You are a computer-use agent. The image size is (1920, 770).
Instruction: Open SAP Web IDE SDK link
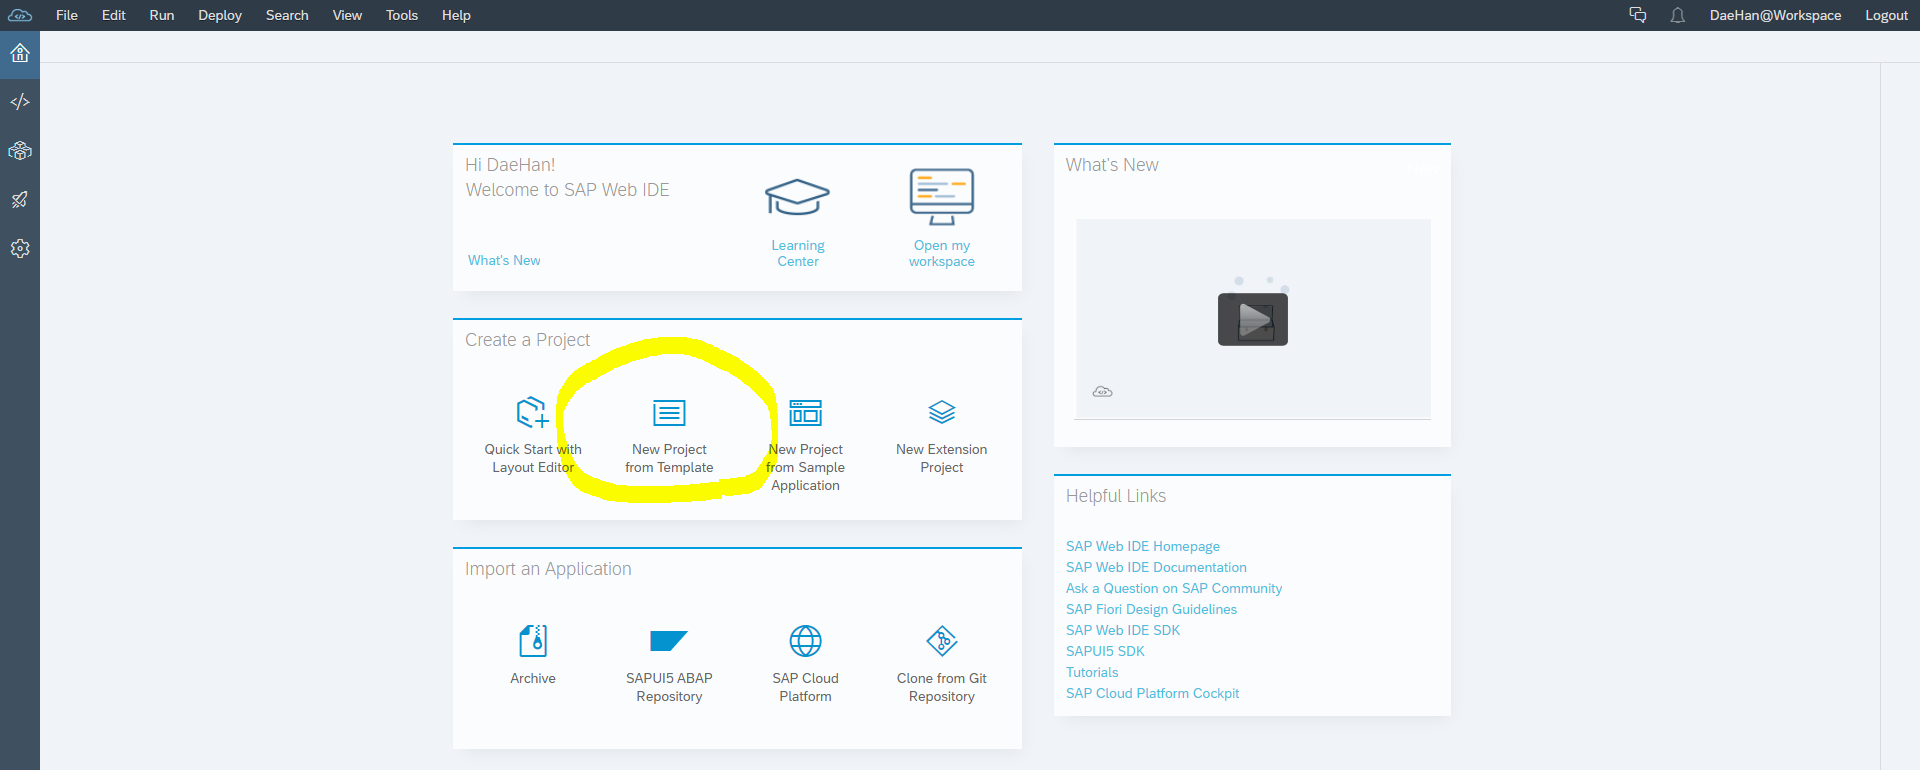point(1123,630)
